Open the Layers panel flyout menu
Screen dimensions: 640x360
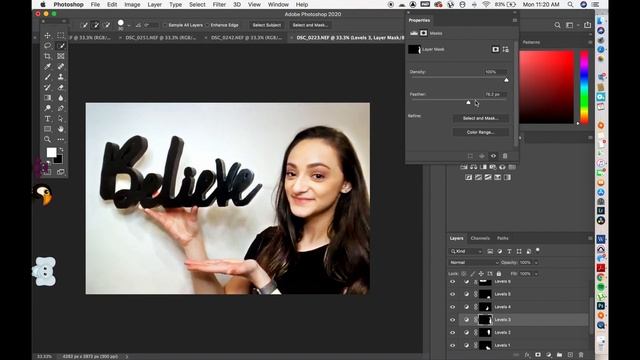click(x=590, y=238)
